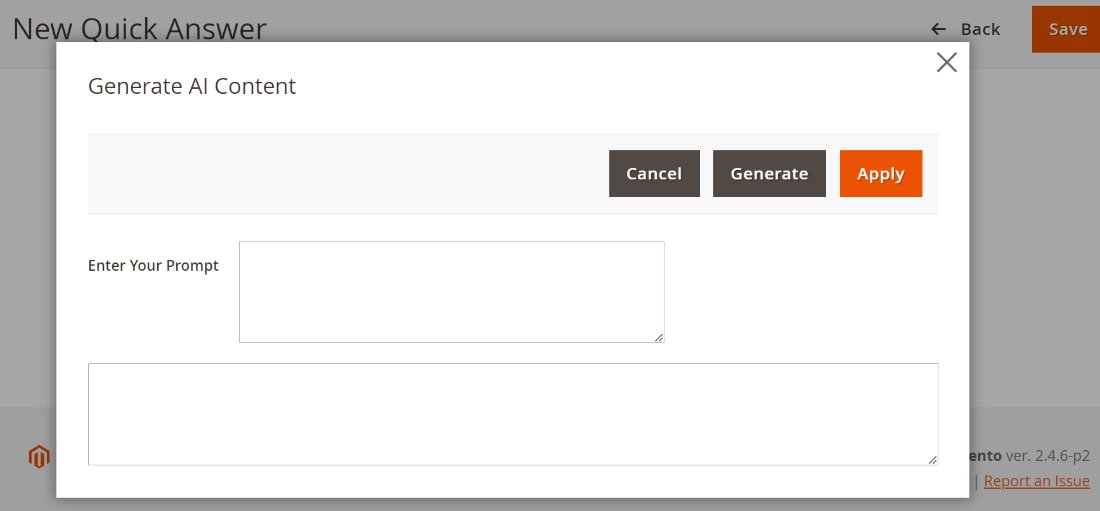Focus the Enter Your Prompt text area
The width and height of the screenshot is (1100, 511).
tap(451, 291)
